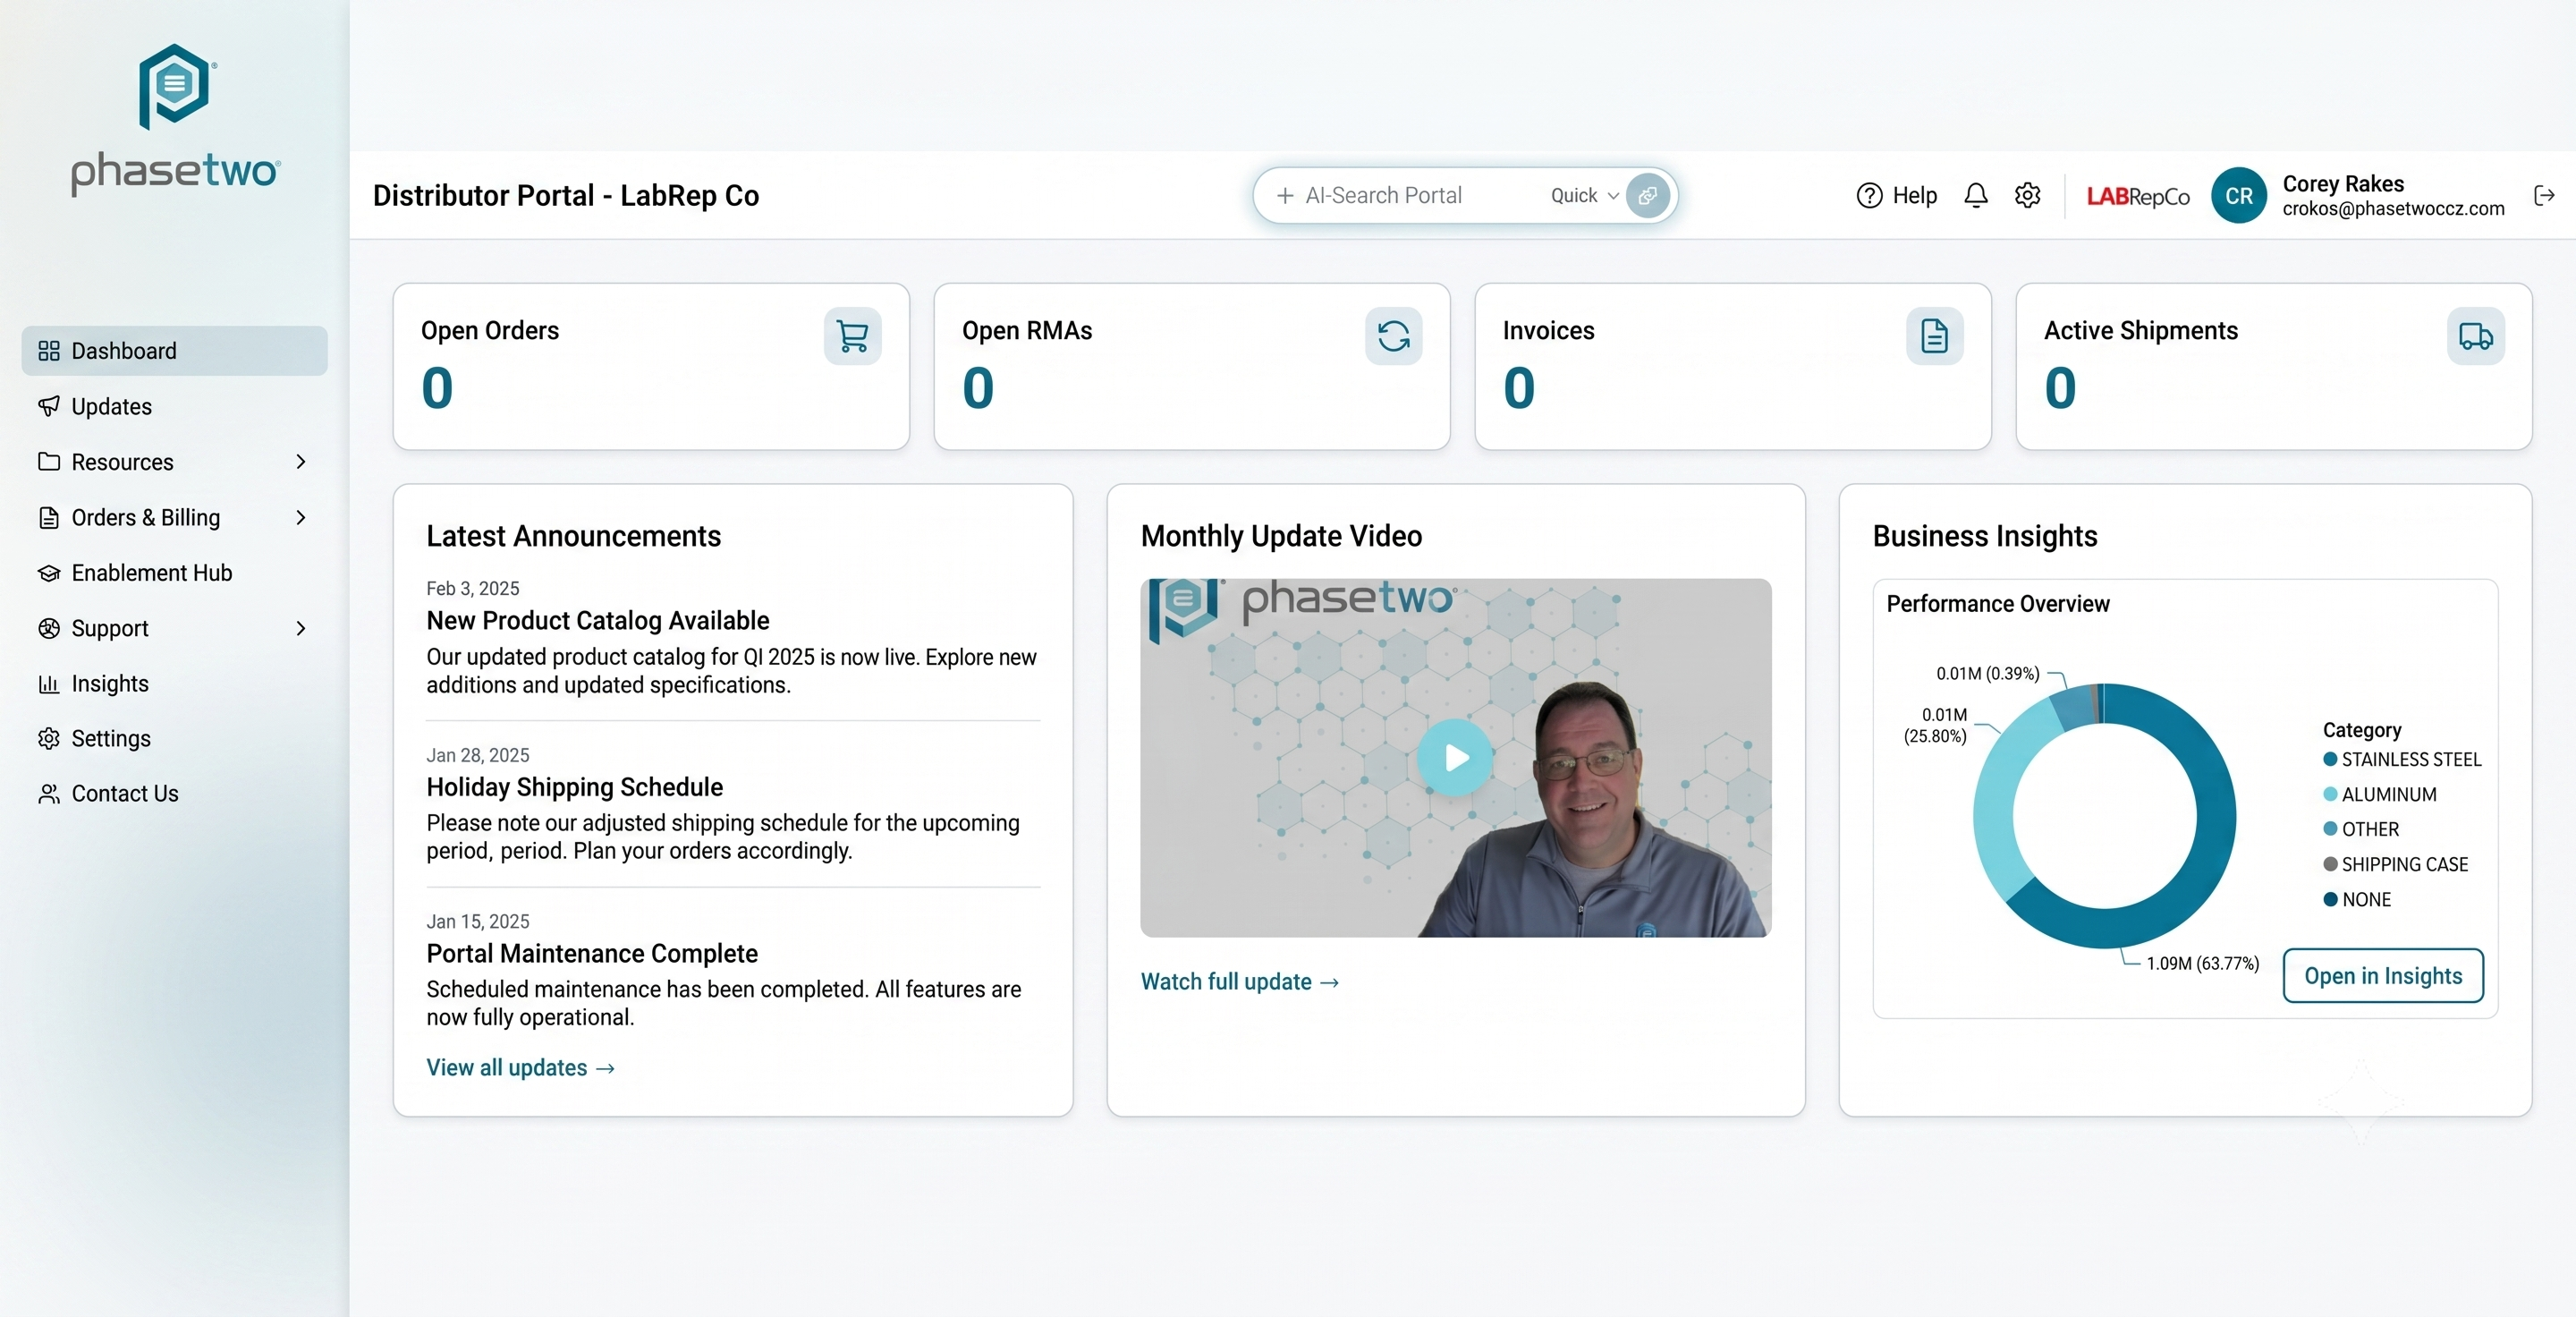Click the SHIPPING CASE legend swatch
Image resolution: width=2576 pixels, height=1317 pixels.
tap(2330, 864)
